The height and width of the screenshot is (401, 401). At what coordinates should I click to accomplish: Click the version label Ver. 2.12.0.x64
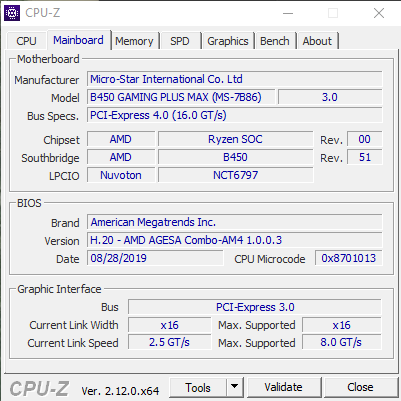(x=120, y=391)
